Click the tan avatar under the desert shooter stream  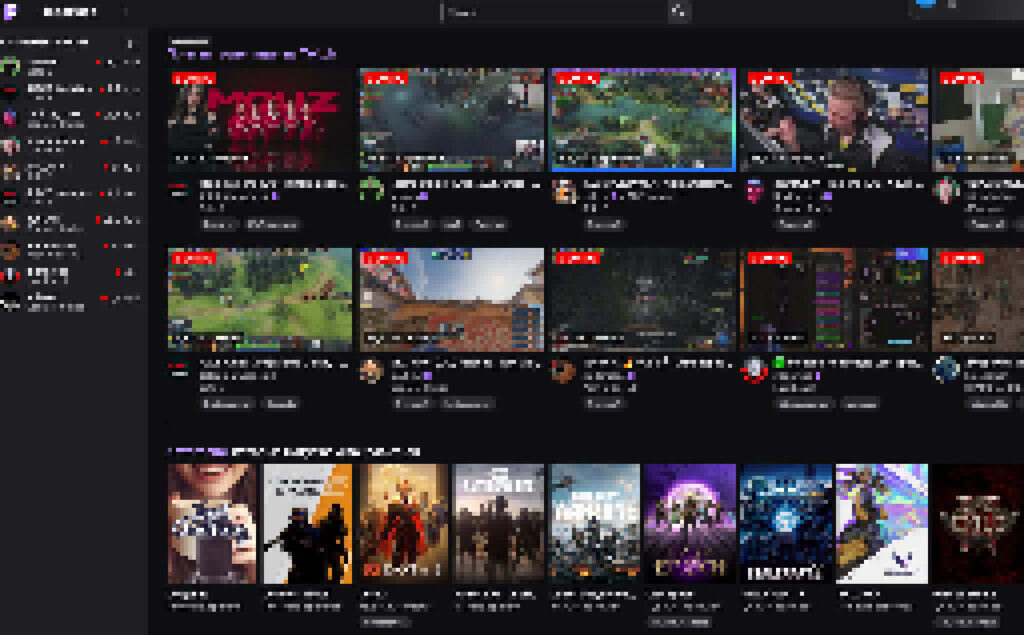pos(371,370)
